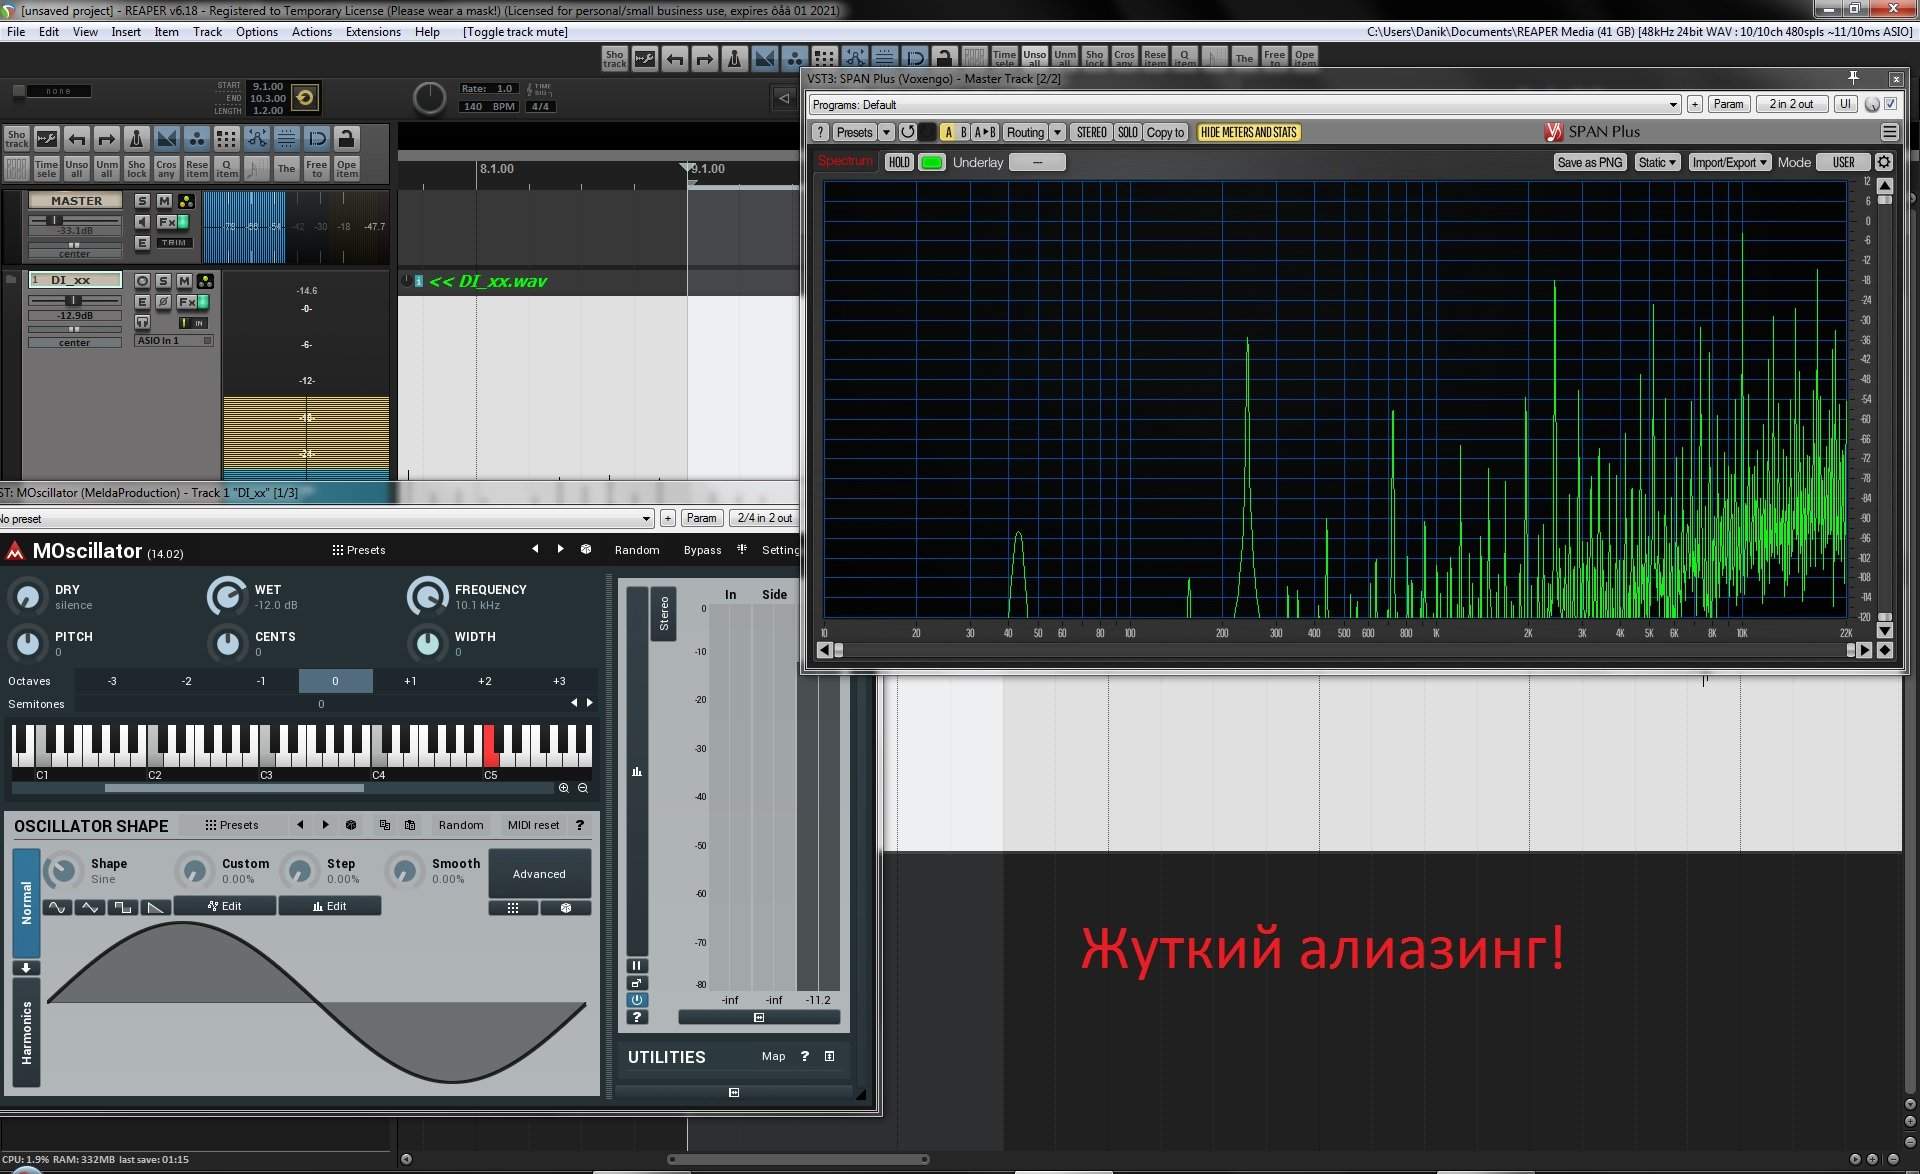1920x1174 pixels.
Task: Open the Import/Export dropdown
Action: pyautogui.click(x=1729, y=162)
